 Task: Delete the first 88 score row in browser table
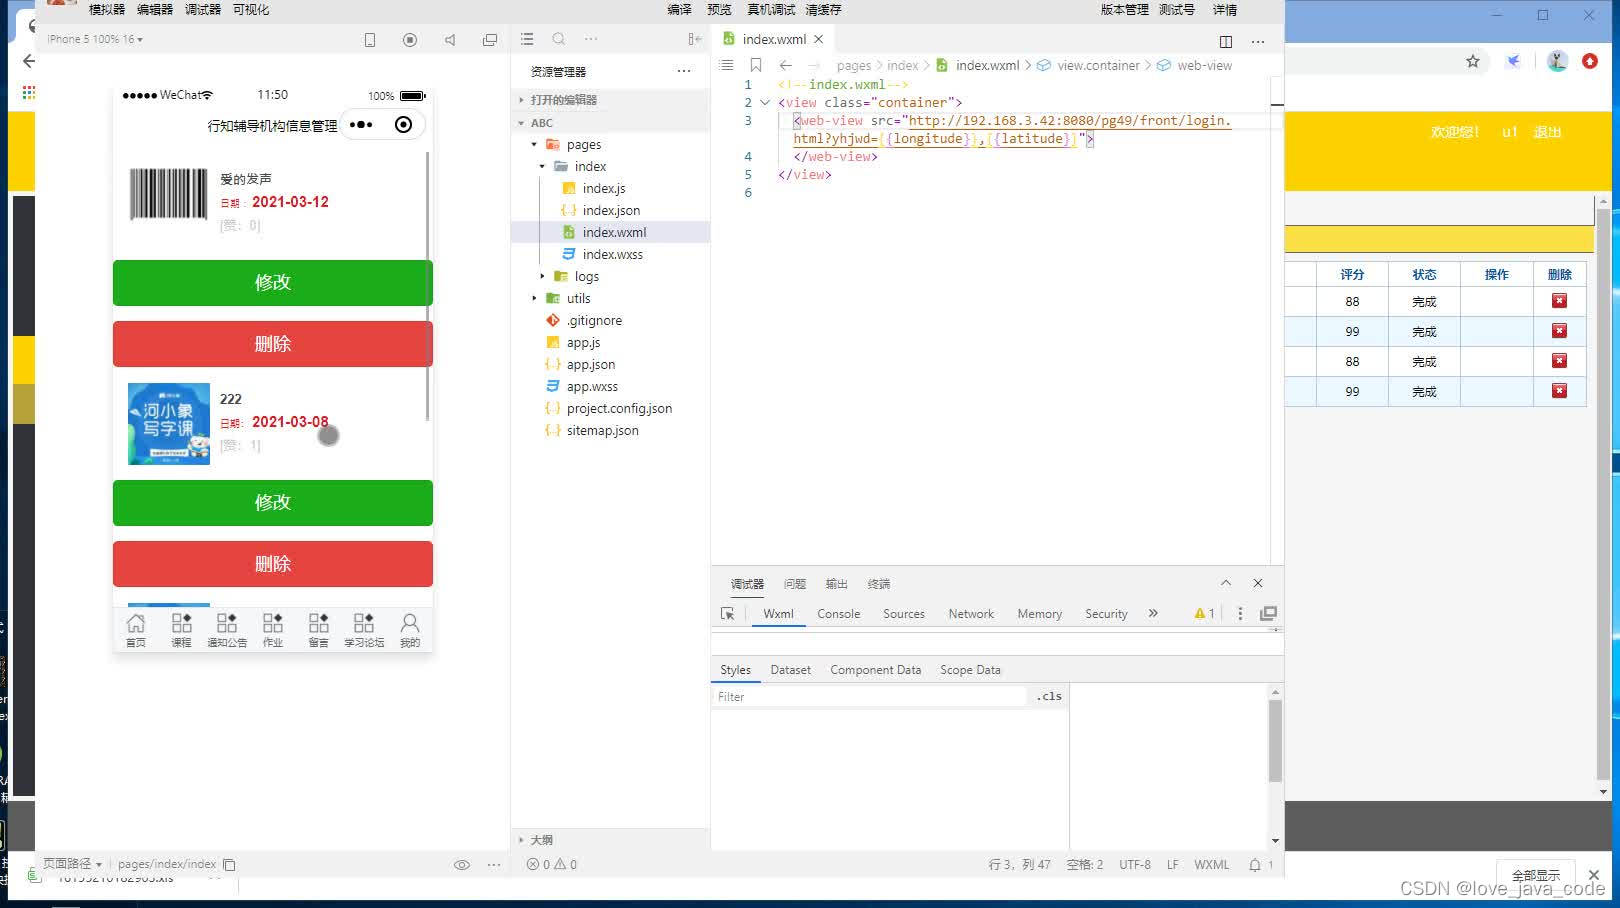pyautogui.click(x=1559, y=301)
